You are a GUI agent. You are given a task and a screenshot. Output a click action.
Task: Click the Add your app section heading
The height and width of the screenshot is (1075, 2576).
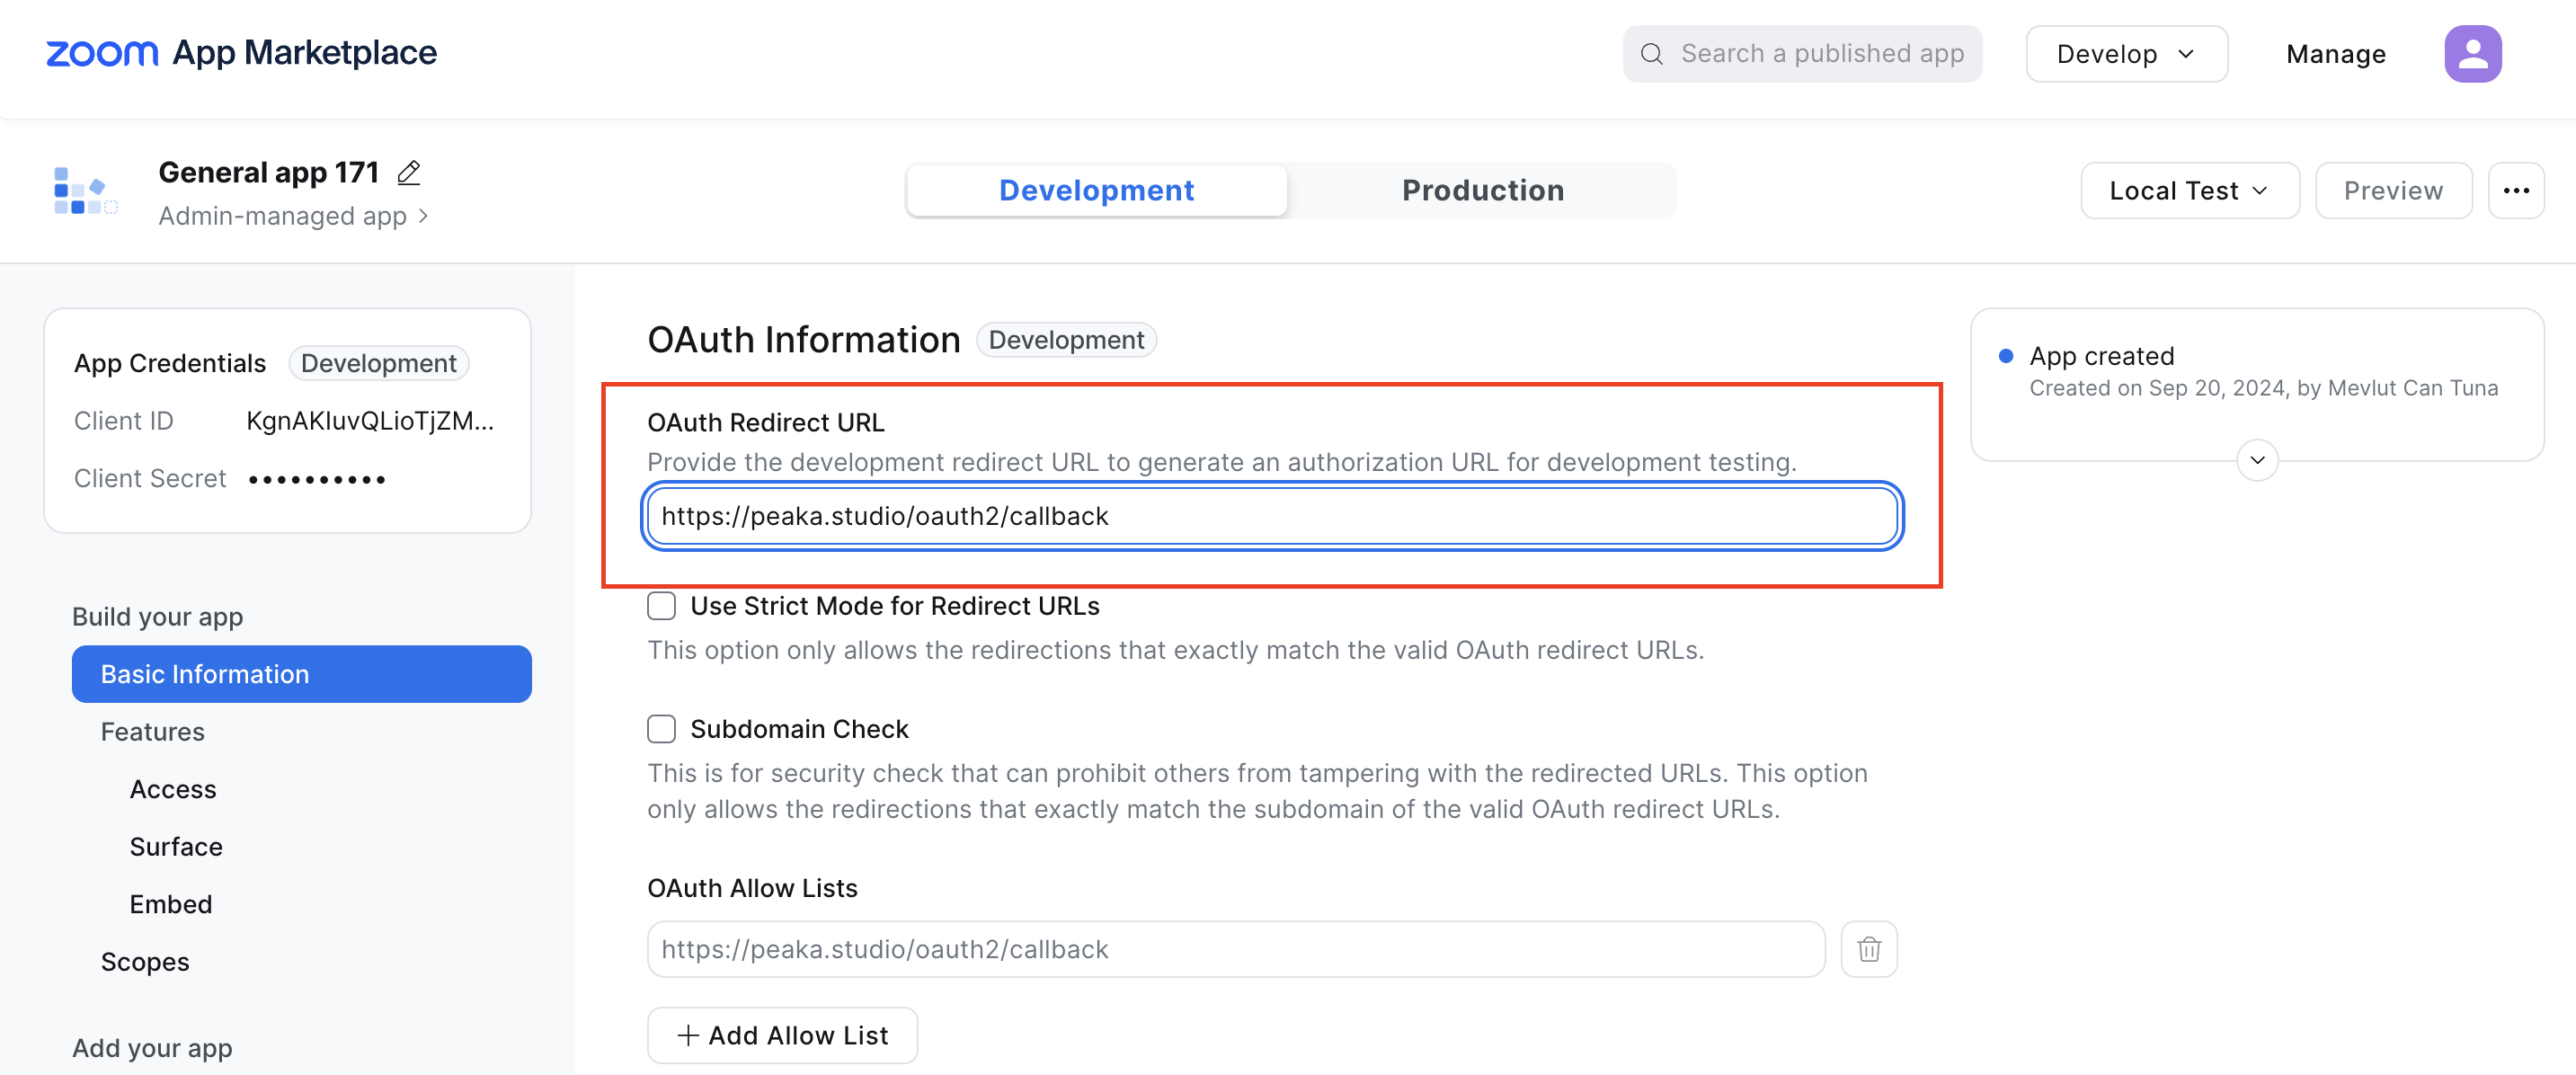[x=152, y=1048]
